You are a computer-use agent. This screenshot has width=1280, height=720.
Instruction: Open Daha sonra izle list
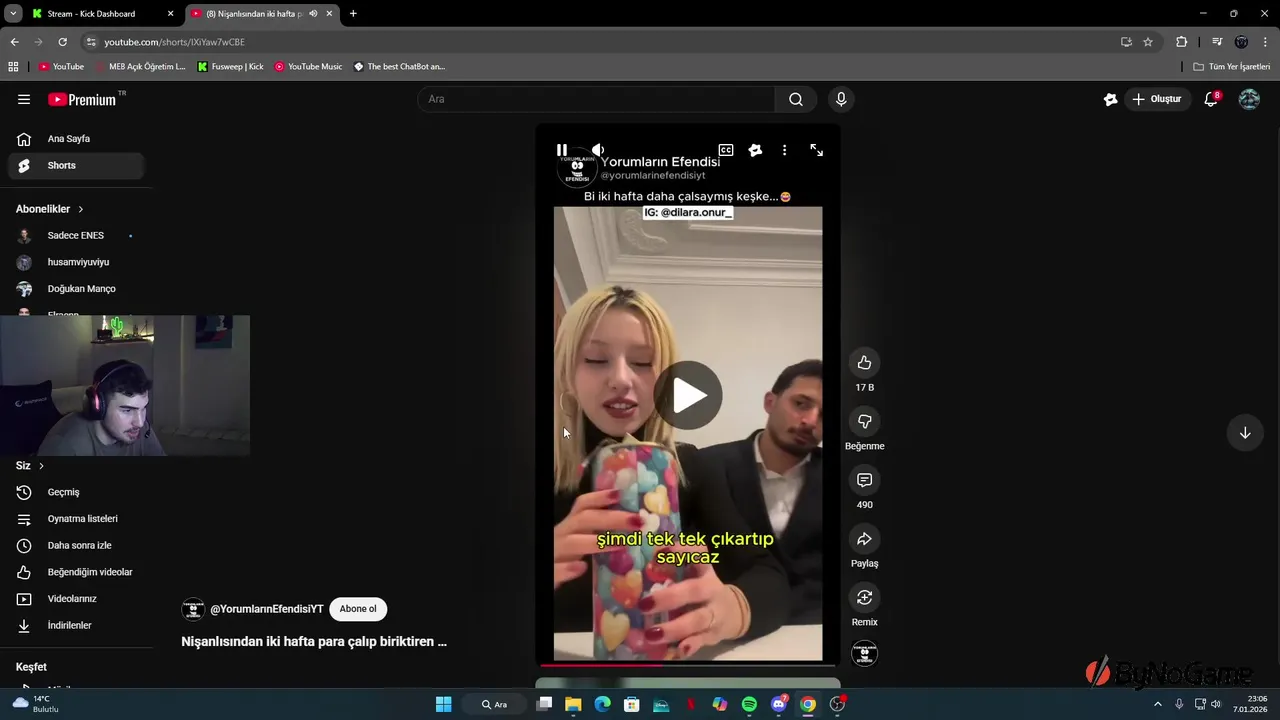[x=76, y=545]
